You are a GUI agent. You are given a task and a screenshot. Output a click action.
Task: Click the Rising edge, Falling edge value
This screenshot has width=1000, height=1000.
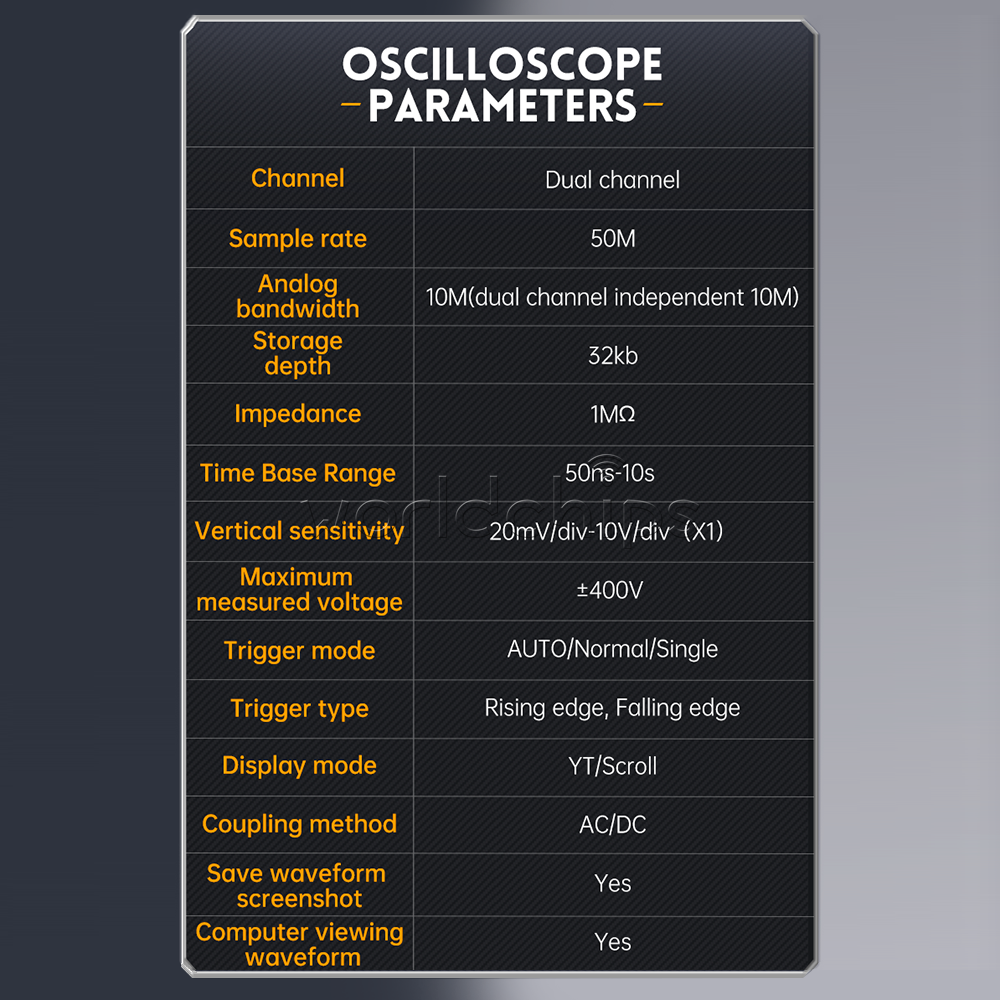click(612, 708)
